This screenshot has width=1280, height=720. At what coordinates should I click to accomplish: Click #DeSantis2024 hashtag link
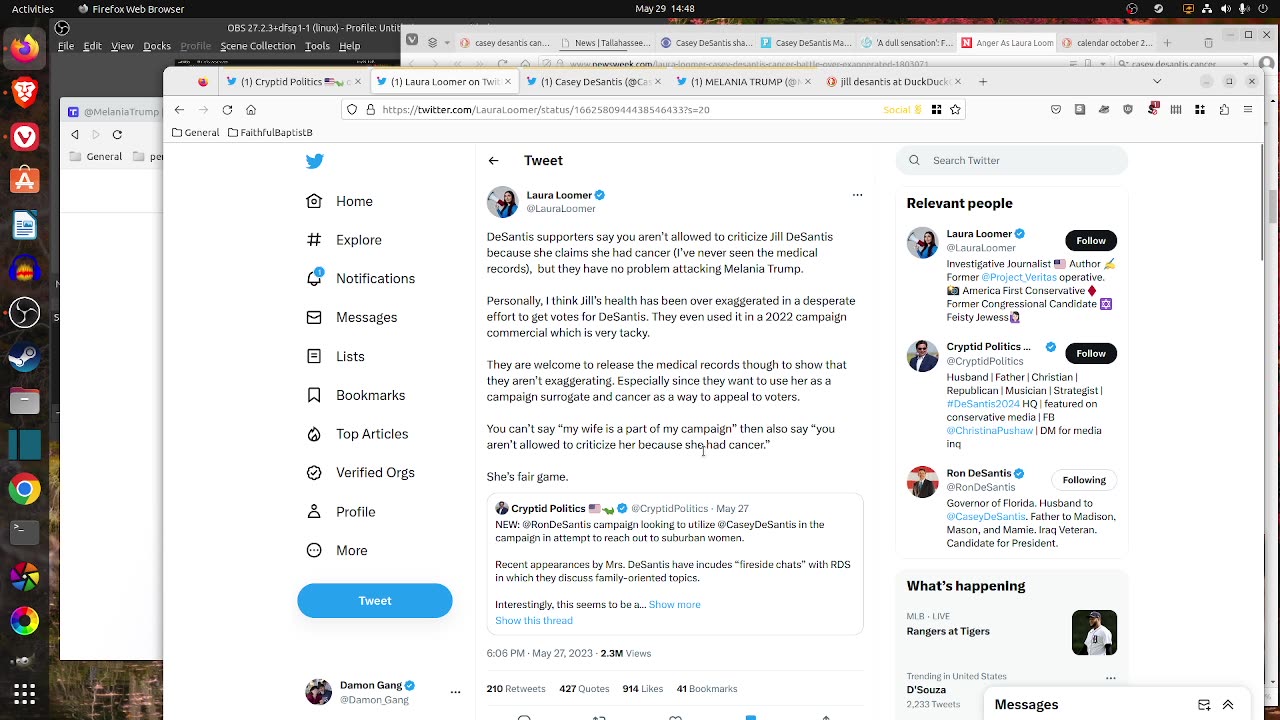(983, 404)
